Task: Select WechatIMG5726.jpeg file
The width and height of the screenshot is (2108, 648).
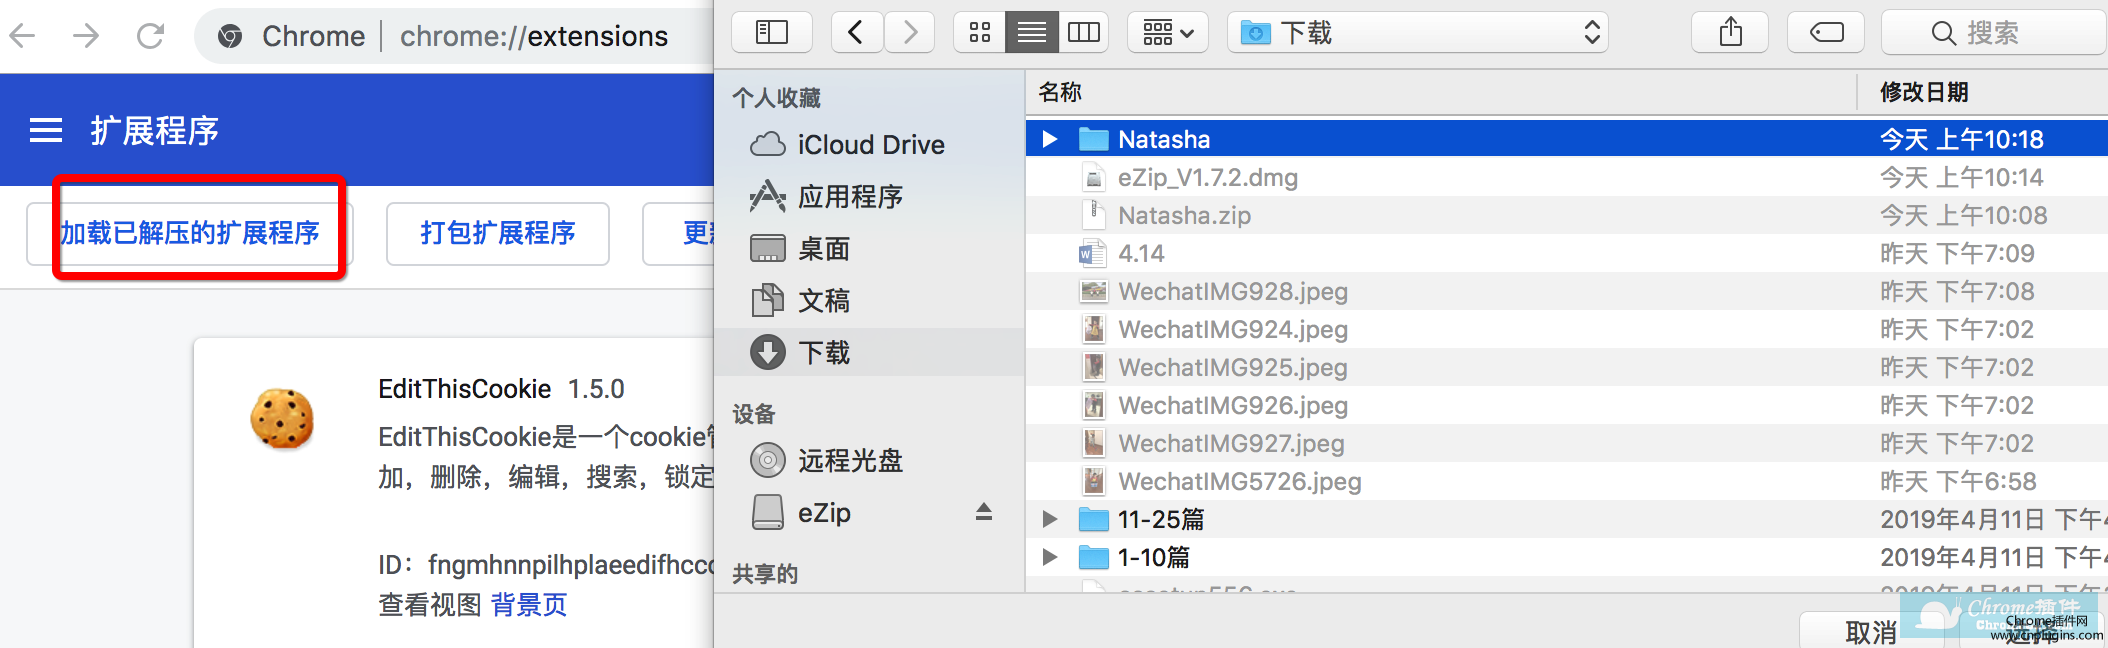Action: [1567, 481]
